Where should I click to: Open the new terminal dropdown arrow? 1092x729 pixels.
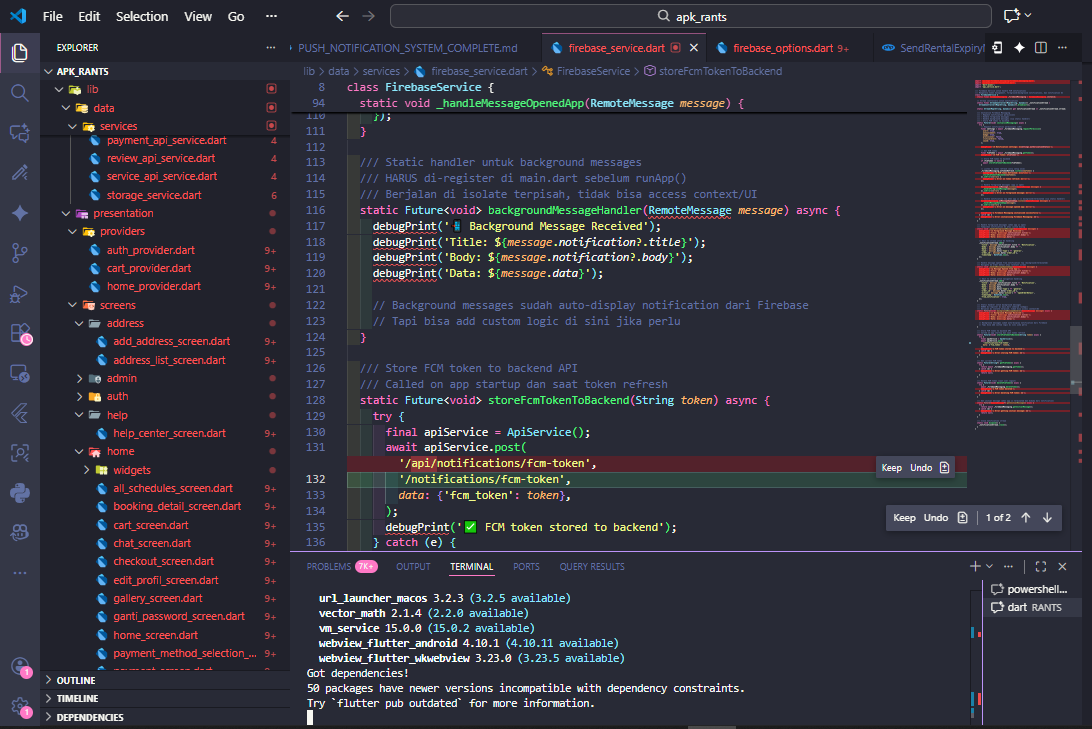pos(990,566)
